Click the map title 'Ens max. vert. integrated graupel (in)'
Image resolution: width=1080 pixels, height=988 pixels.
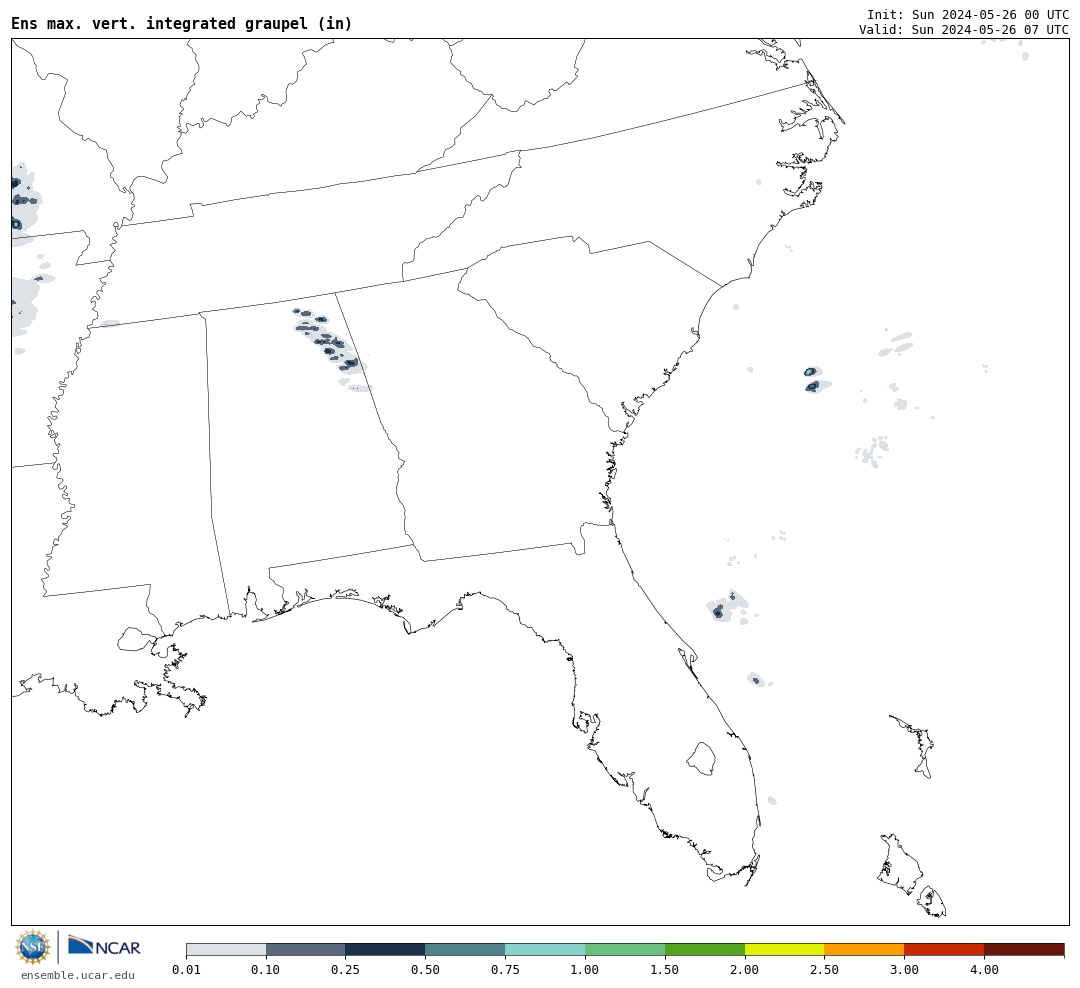tap(182, 24)
